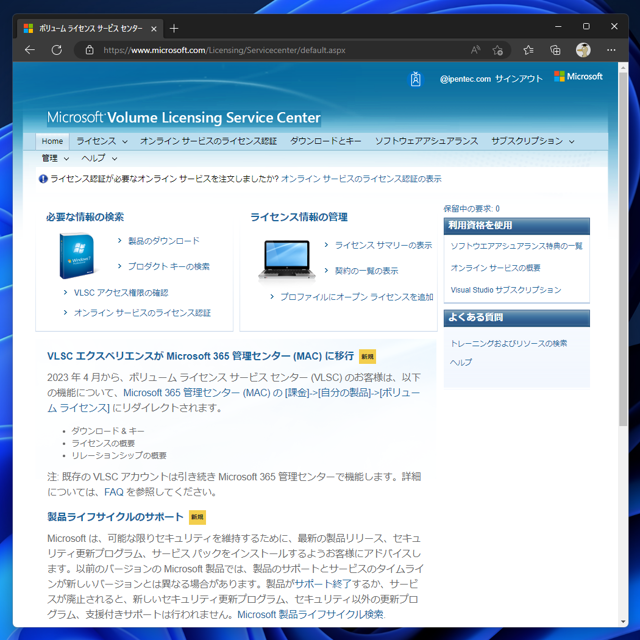Click the Microsoft Volume Licensing Service Center title

(184, 118)
